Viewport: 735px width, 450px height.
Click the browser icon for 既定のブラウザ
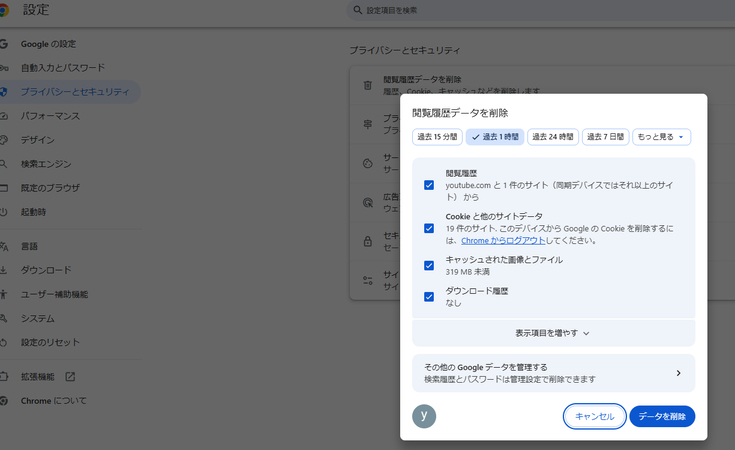point(4,188)
